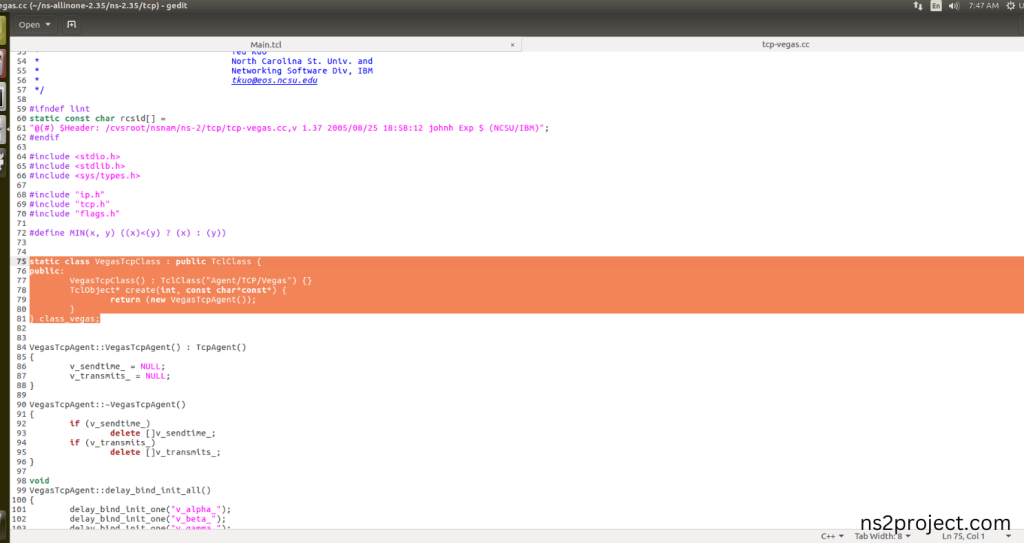Click the line 'static const char rcsid[] ='
The width and height of the screenshot is (1024, 543).
coord(97,119)
